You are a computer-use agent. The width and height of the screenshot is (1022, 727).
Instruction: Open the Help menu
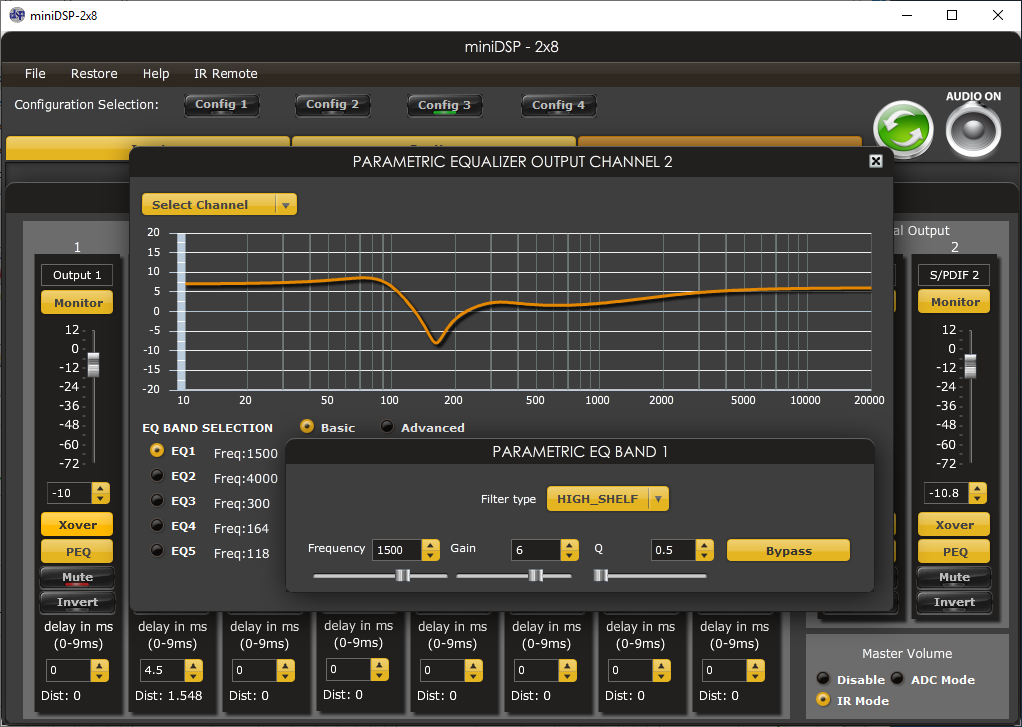point(156,74)
